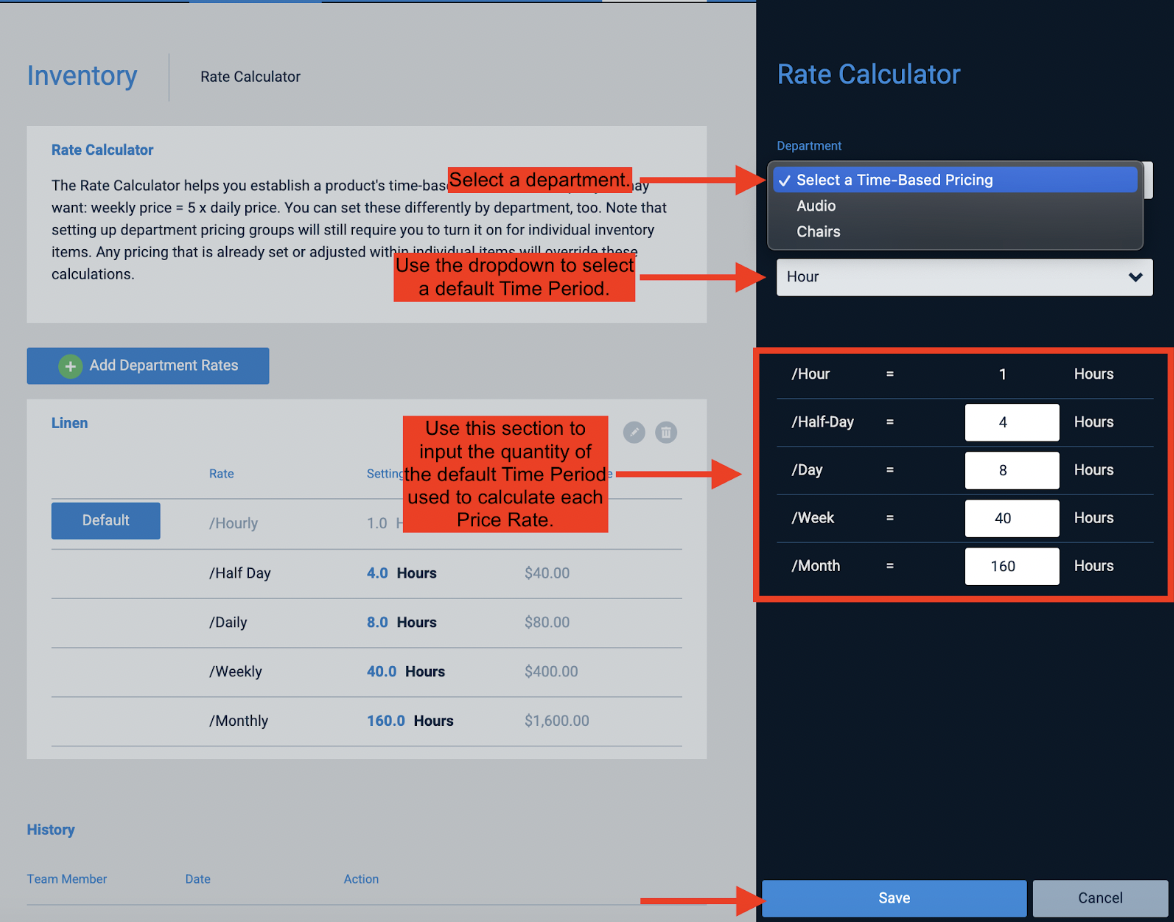The height and width of the screenshot is (922, 1174).
Task: Click the /Hourly rate row label
Action: tap(233, 524)
